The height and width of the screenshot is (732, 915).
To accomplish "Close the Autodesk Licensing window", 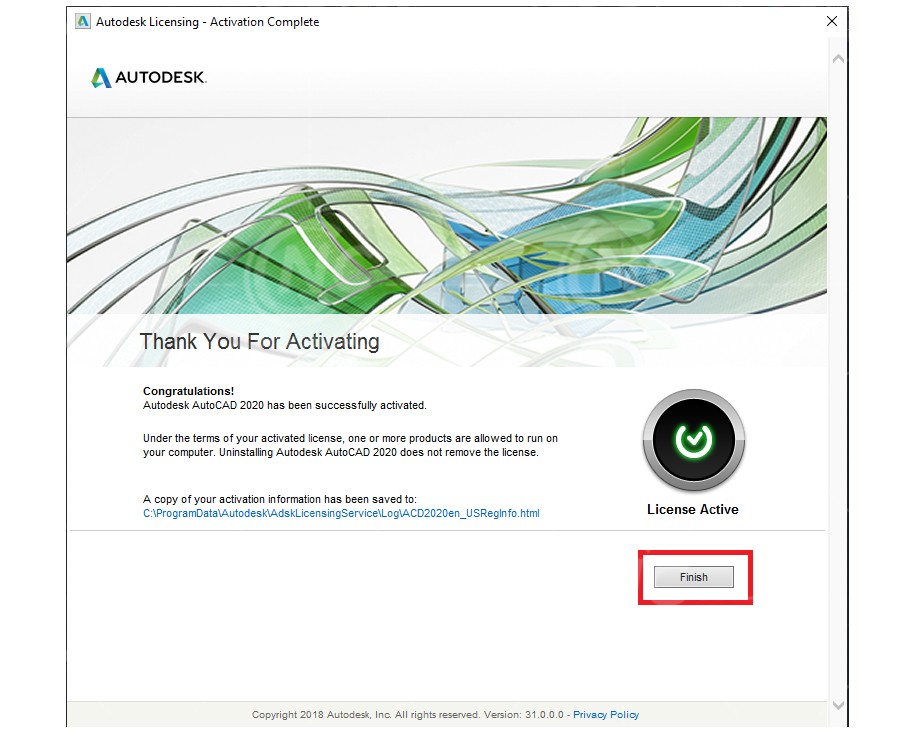I will [832, 21].
